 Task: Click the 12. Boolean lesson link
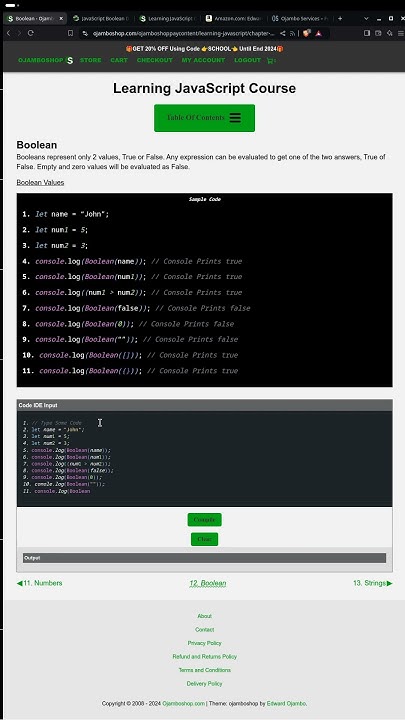pos(208,584)
